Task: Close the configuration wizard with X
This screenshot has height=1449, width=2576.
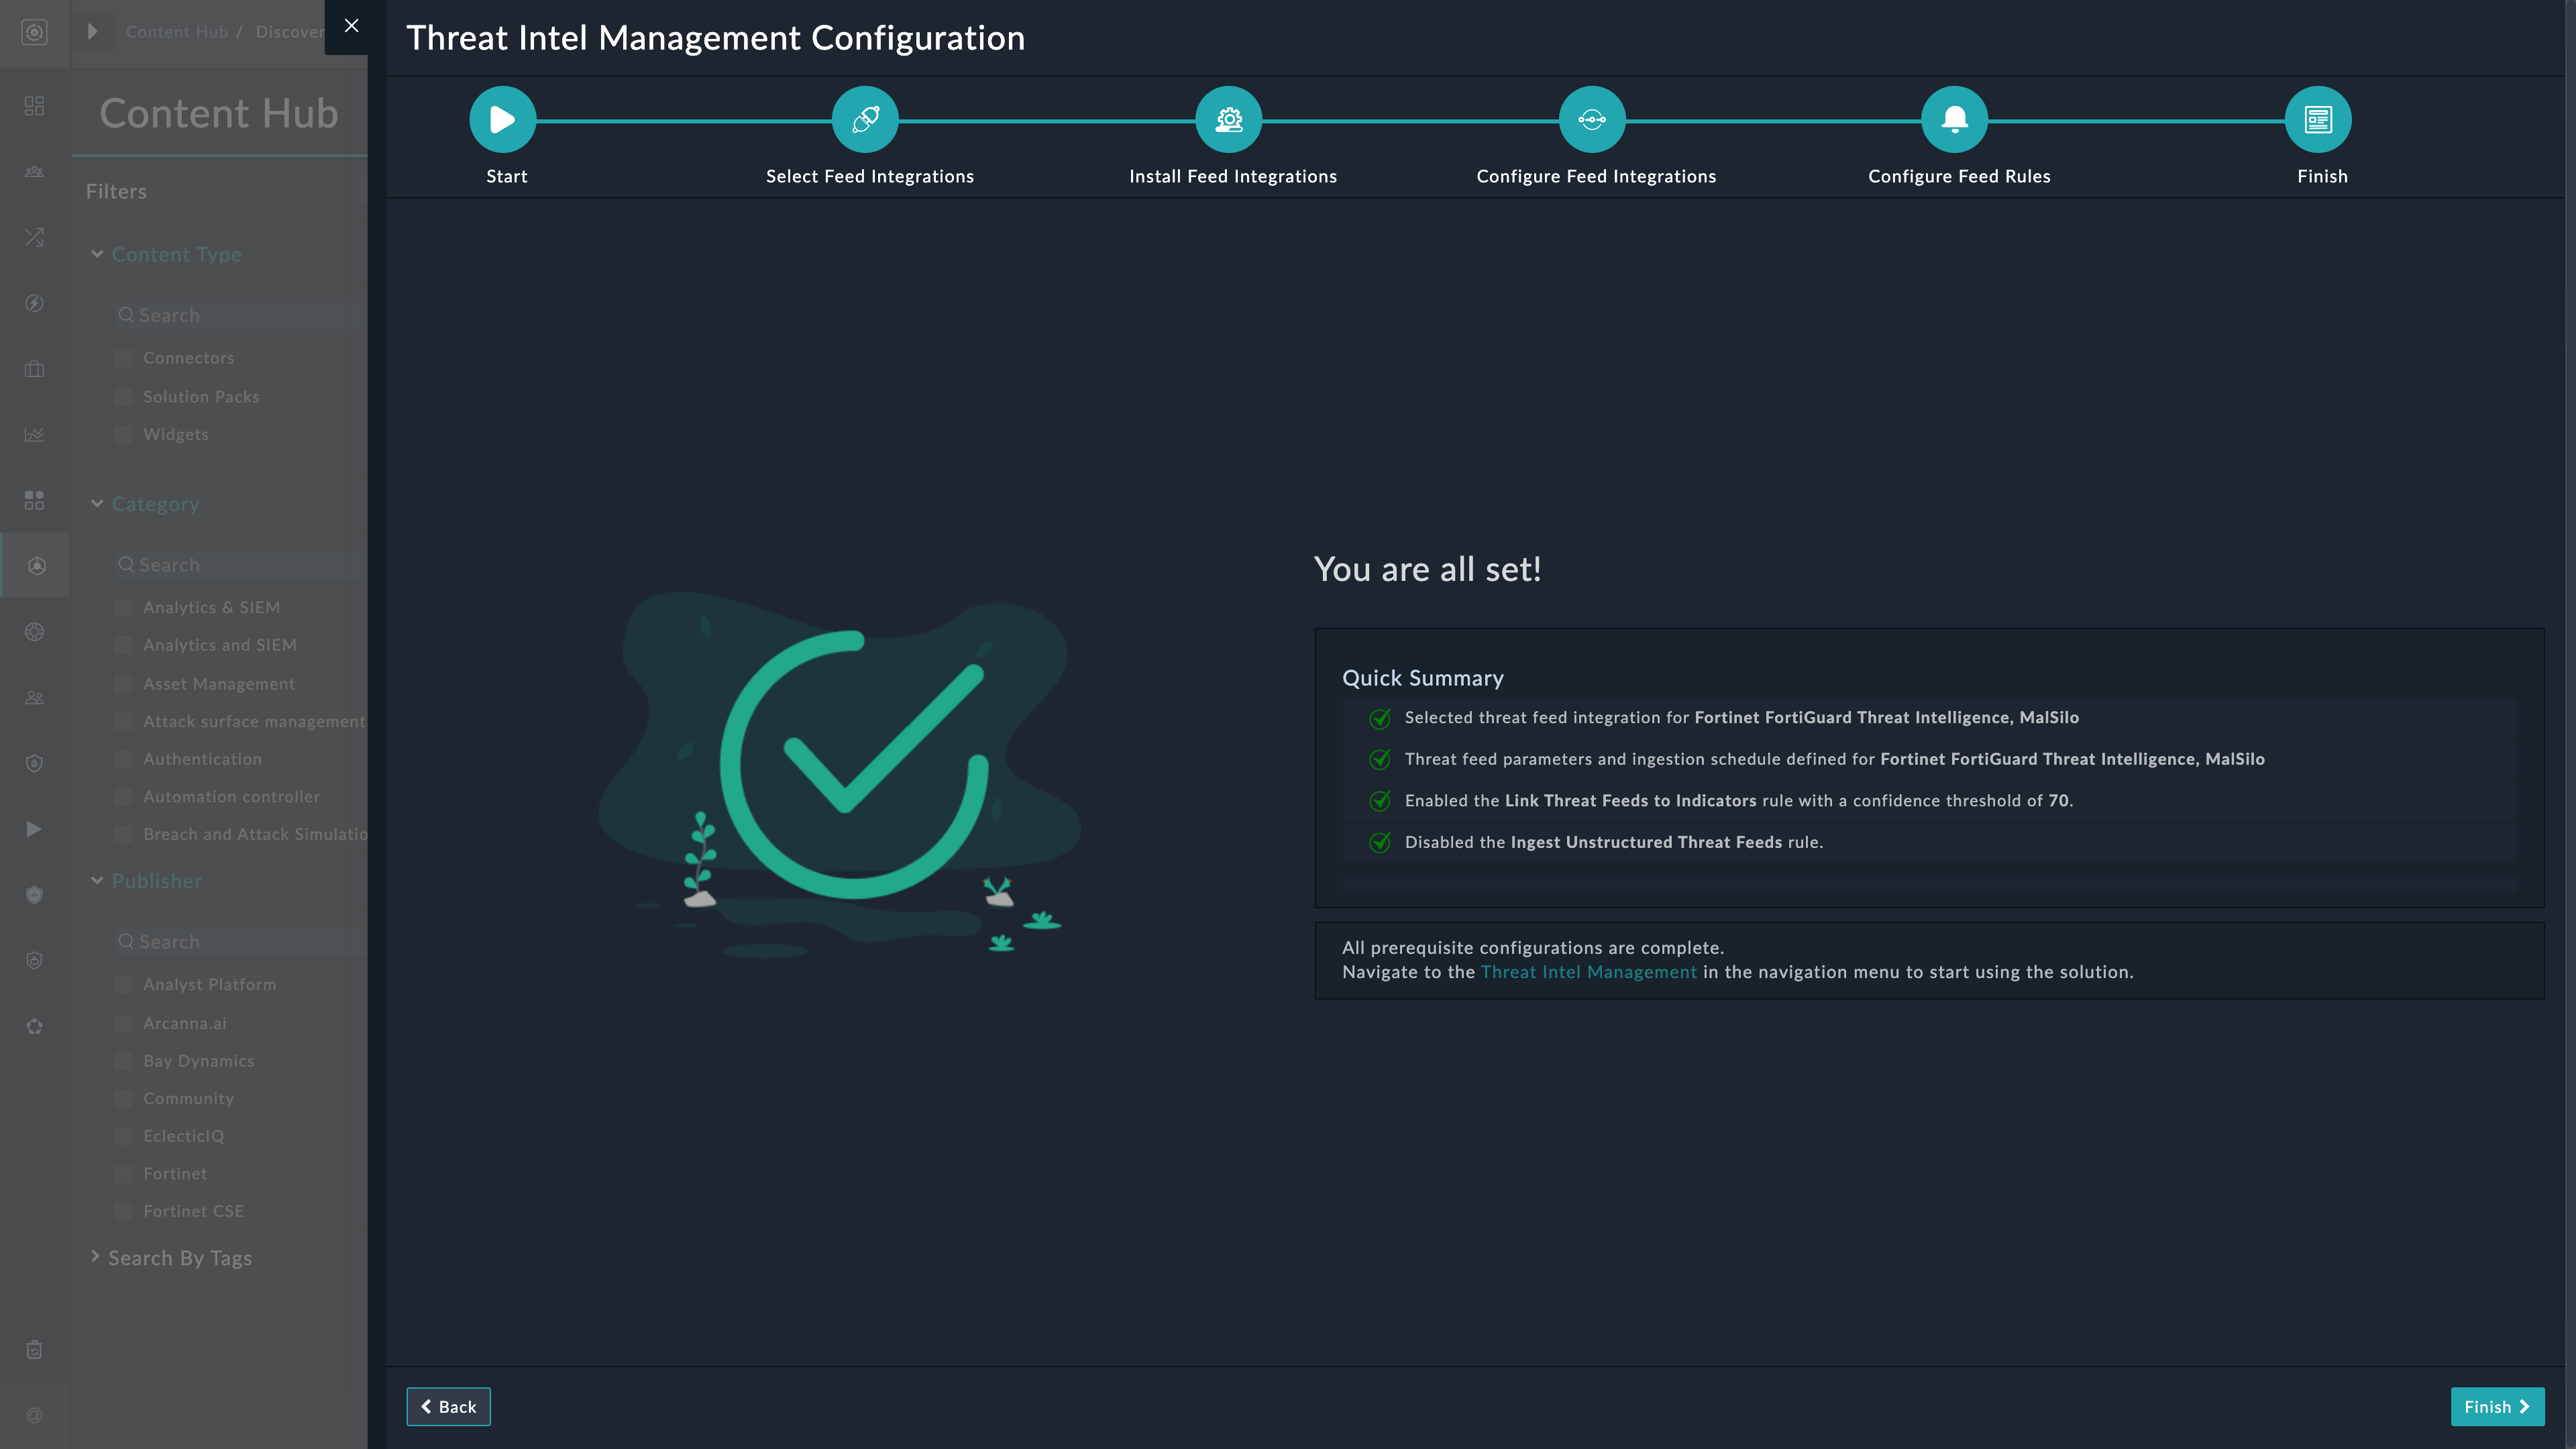Action: coord(351,26)
